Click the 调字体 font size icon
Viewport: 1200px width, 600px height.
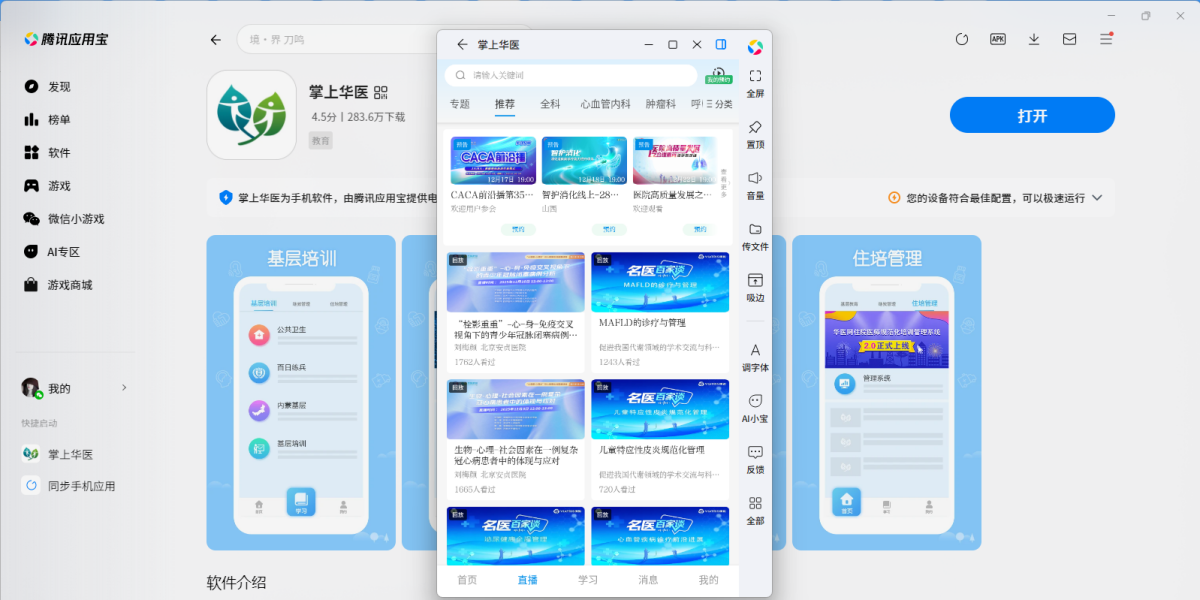(x=755, y=352)
